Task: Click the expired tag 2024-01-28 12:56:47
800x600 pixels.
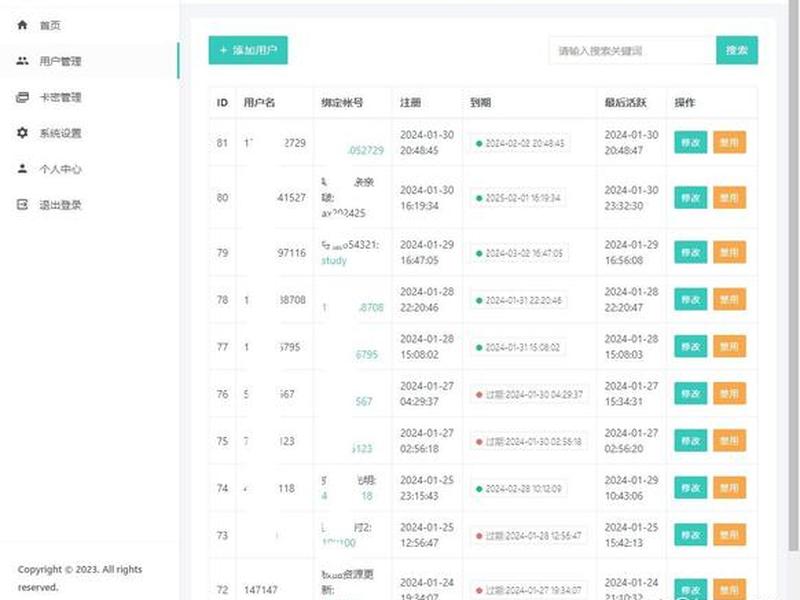Action: point(529,536)
